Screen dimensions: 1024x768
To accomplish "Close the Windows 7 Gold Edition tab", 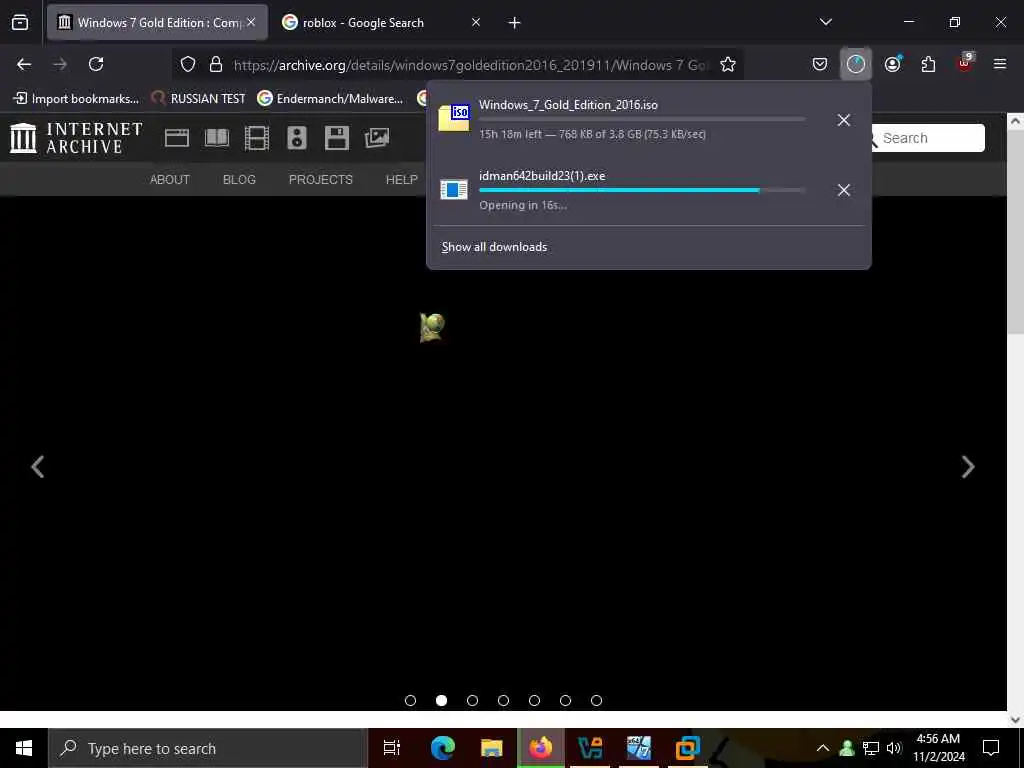I will click(x=251, y=22).
